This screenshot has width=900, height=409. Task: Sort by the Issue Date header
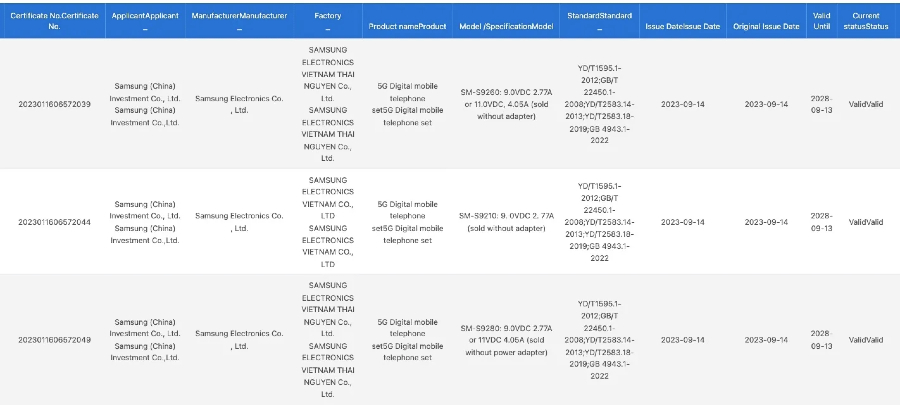(682, 25)
